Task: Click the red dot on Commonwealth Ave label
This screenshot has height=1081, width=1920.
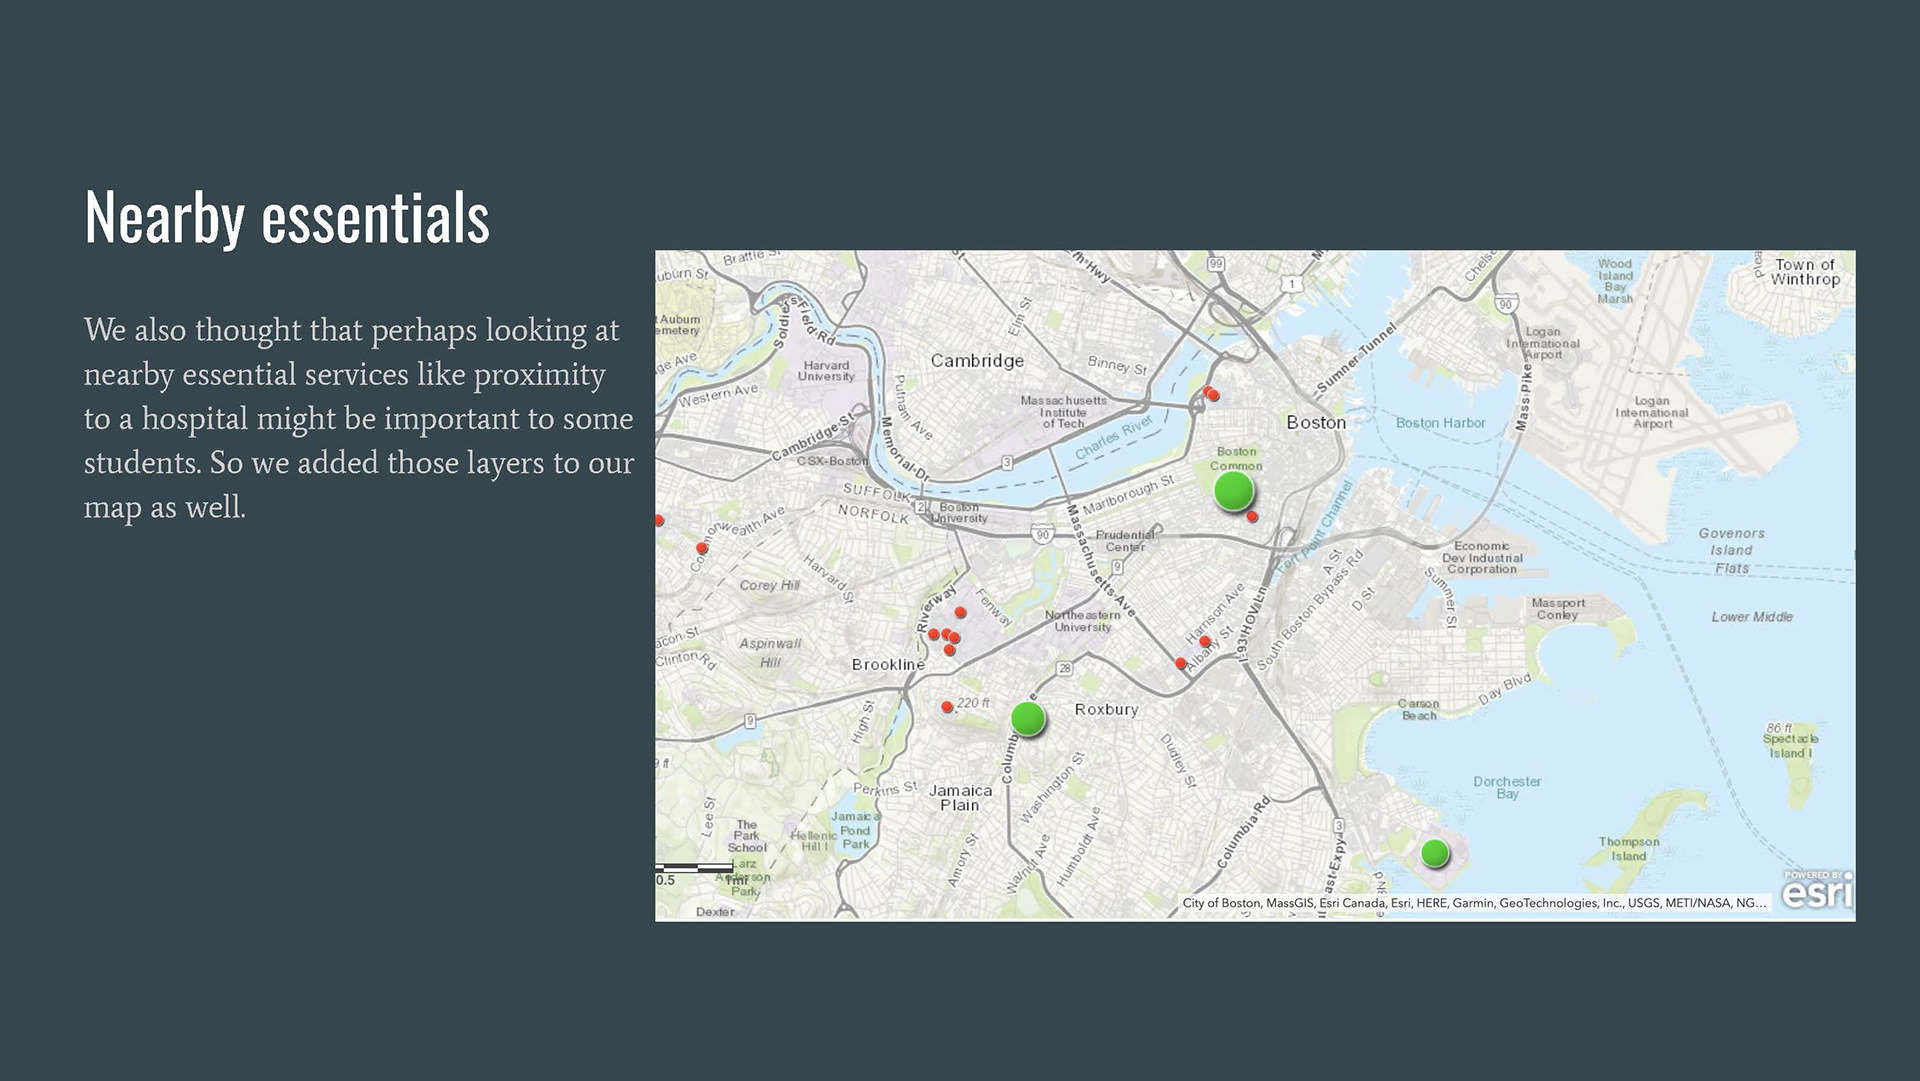Action: 702,548
